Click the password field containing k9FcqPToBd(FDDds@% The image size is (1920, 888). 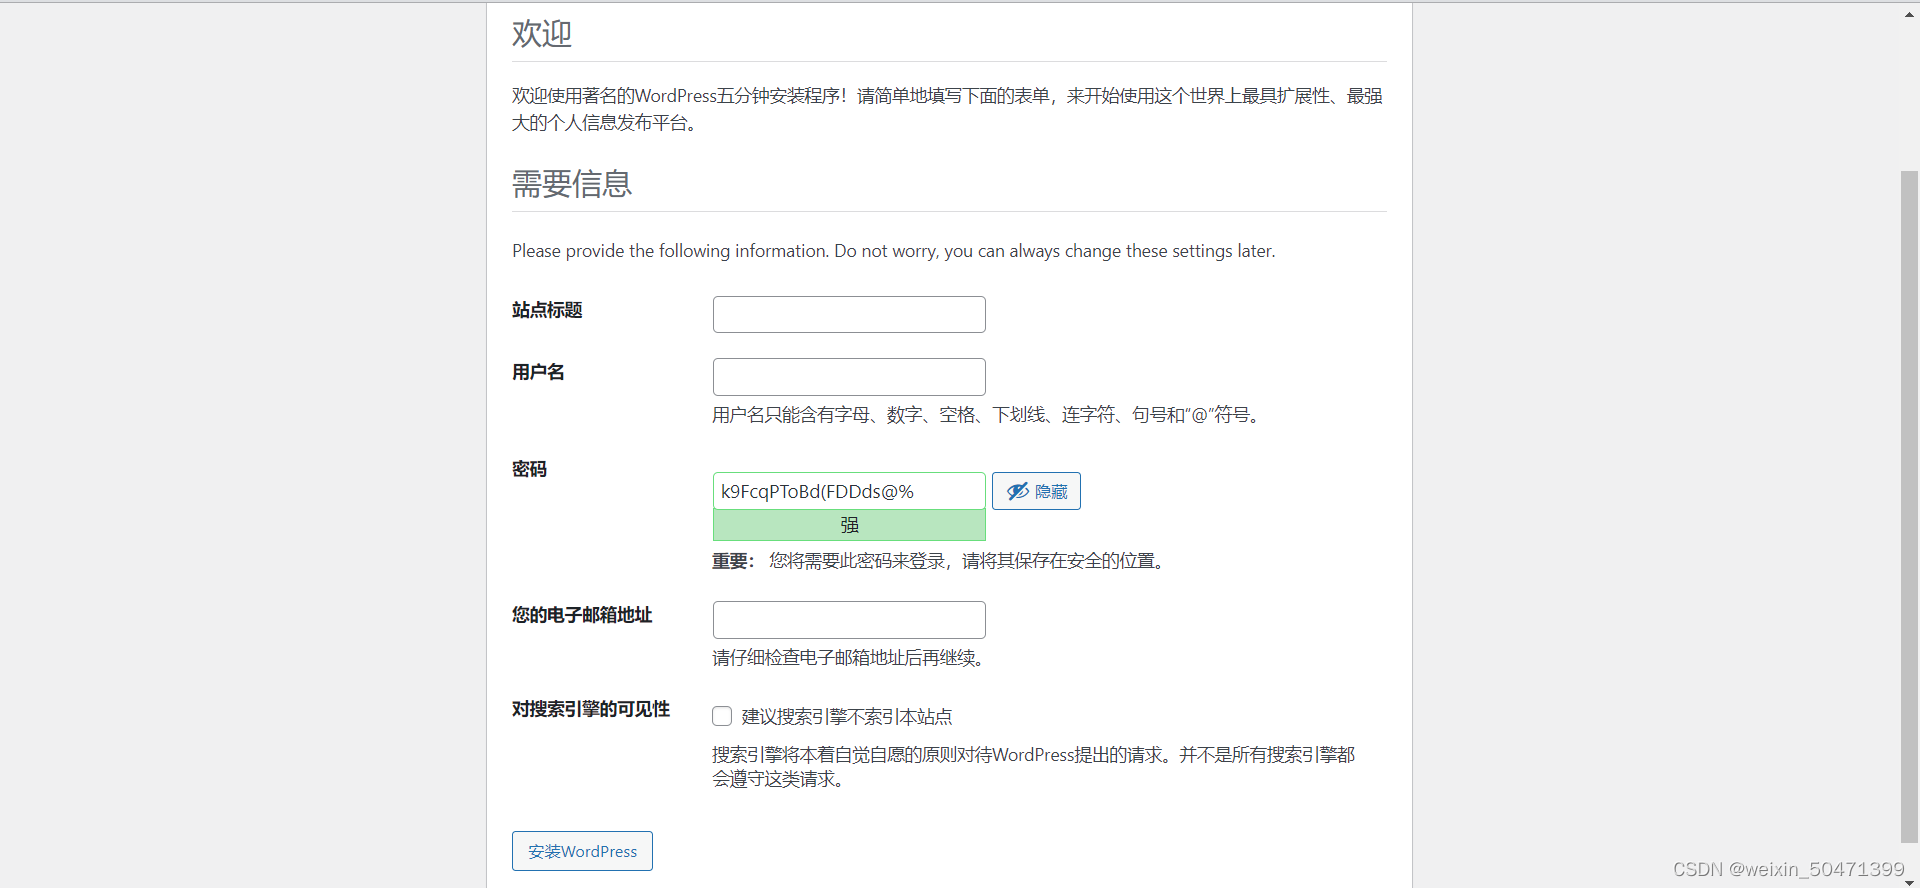(x=849, y=491)
